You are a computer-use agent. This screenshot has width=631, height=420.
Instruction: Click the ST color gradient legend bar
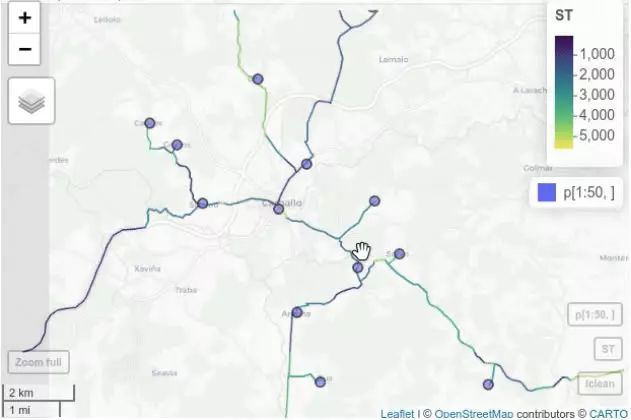[x=564, y=93]
